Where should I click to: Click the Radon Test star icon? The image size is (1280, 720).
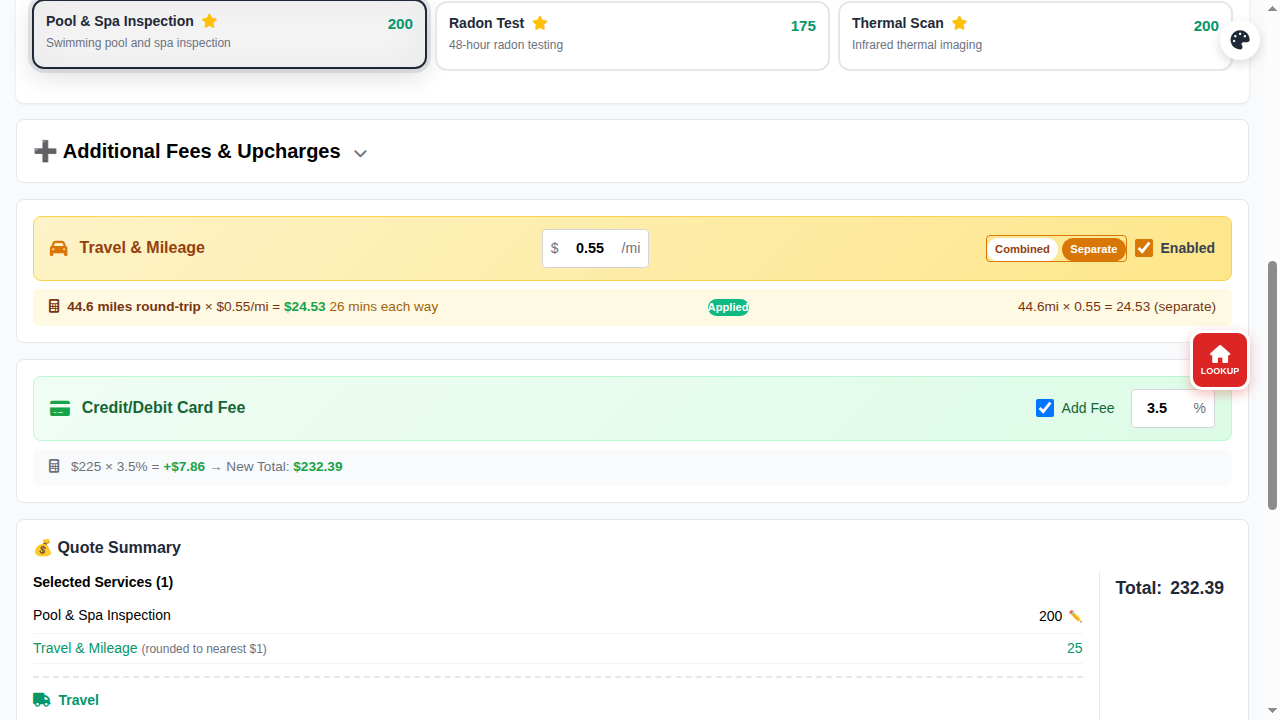540,23
